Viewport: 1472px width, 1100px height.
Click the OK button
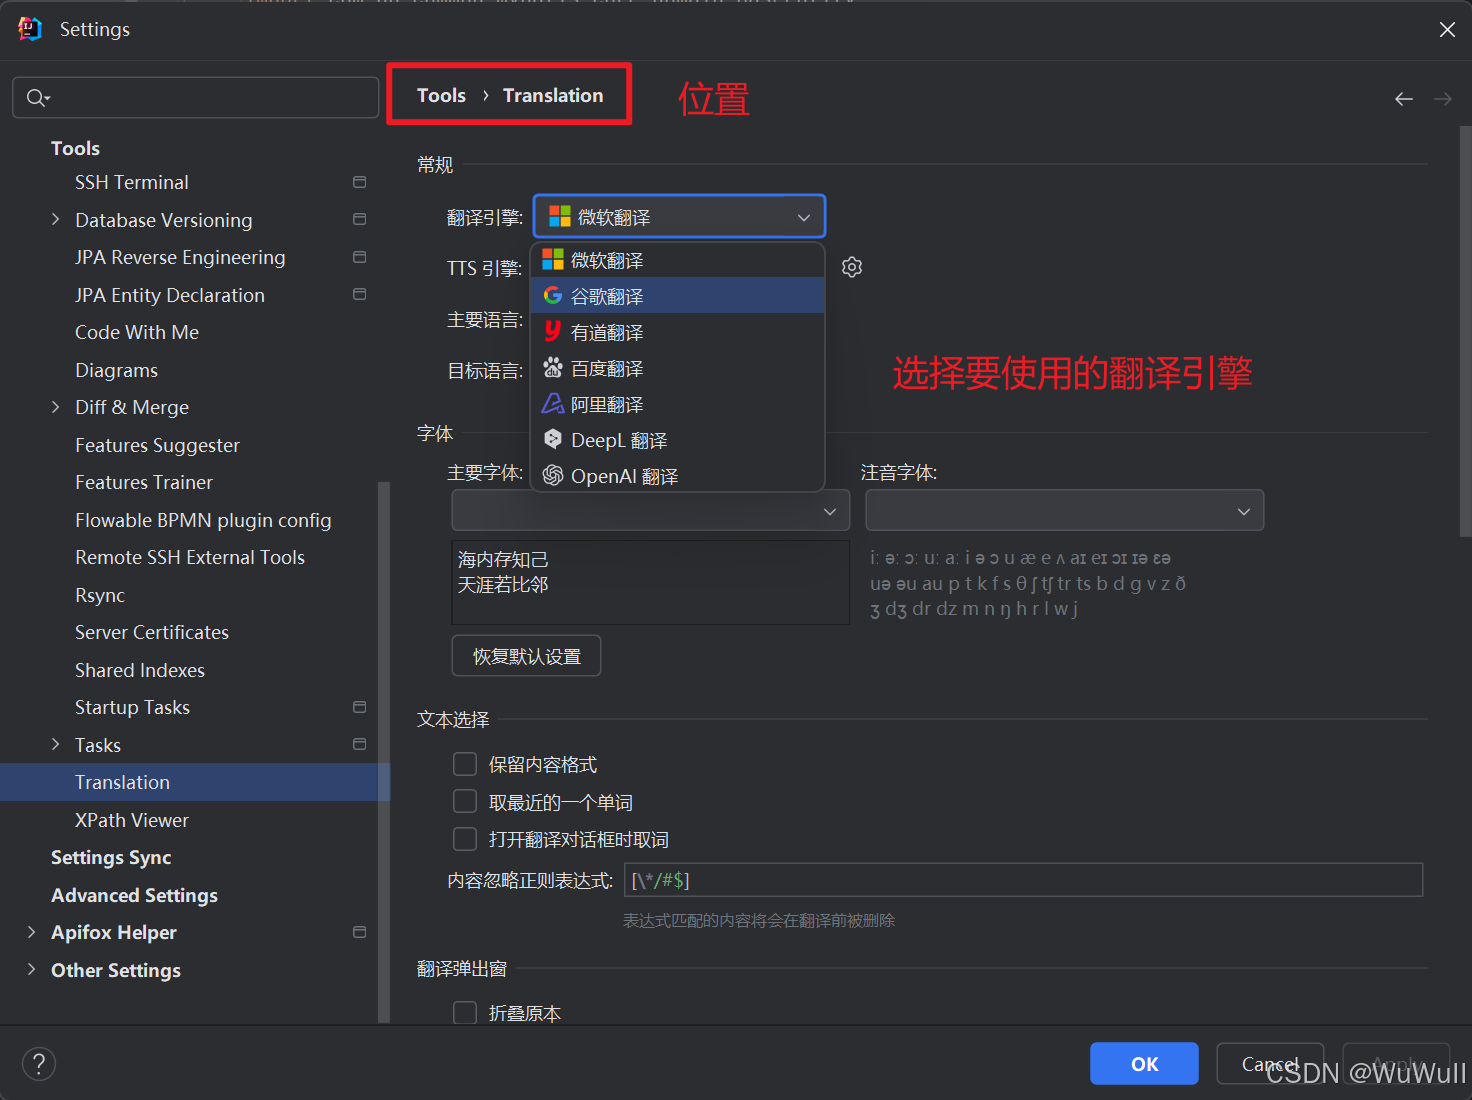[x=1144, y=1064]
